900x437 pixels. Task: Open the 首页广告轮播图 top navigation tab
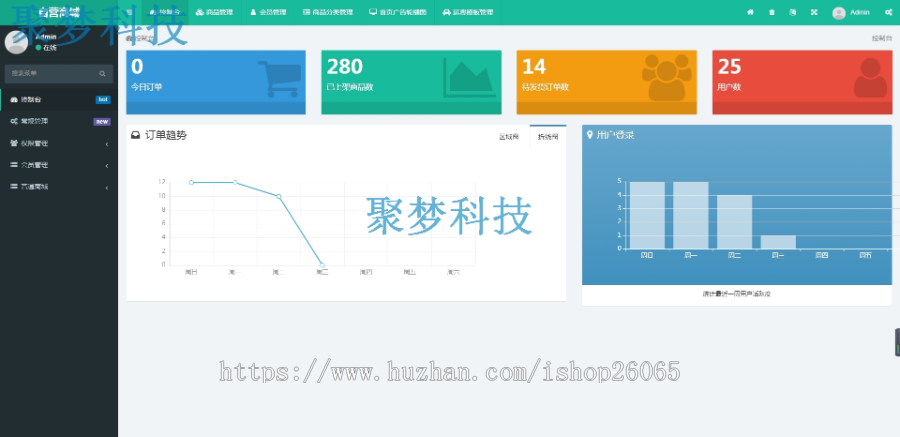[x=398, y=12]
